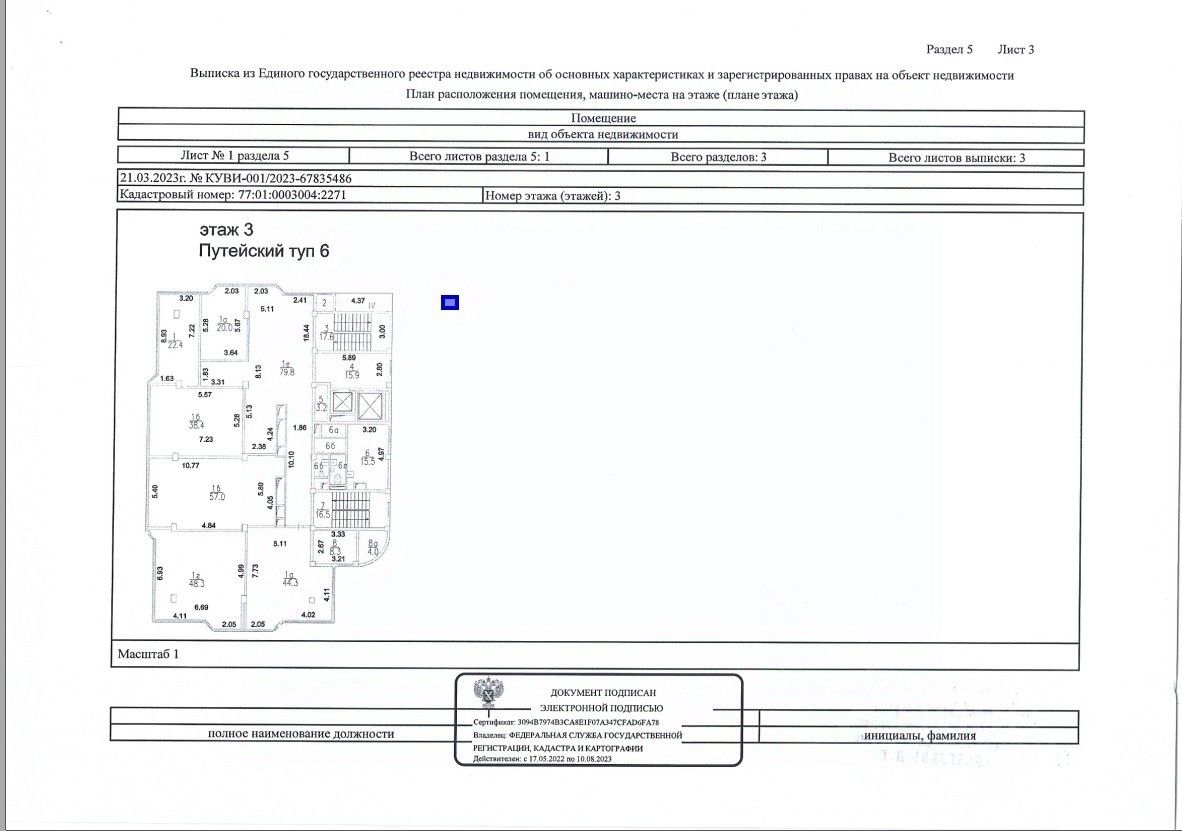
Task: Click the dimension 7.23 on the plan
Action: pyautogui.click(x=206, y=439)
